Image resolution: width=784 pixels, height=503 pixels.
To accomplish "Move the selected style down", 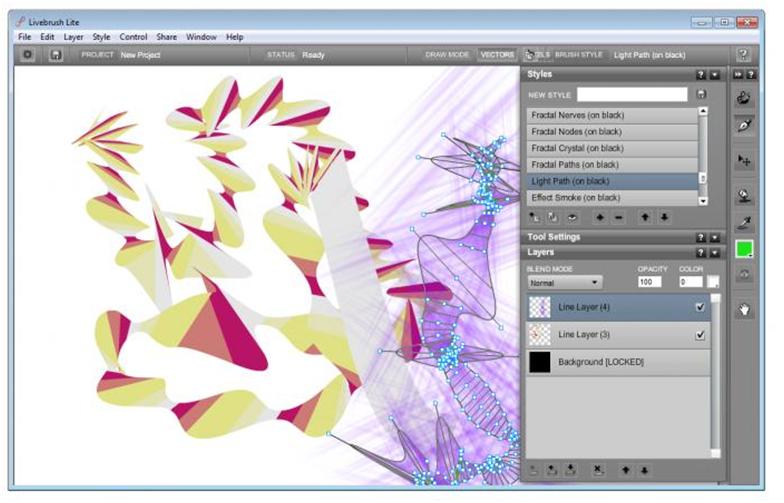I will coord(664,218).
